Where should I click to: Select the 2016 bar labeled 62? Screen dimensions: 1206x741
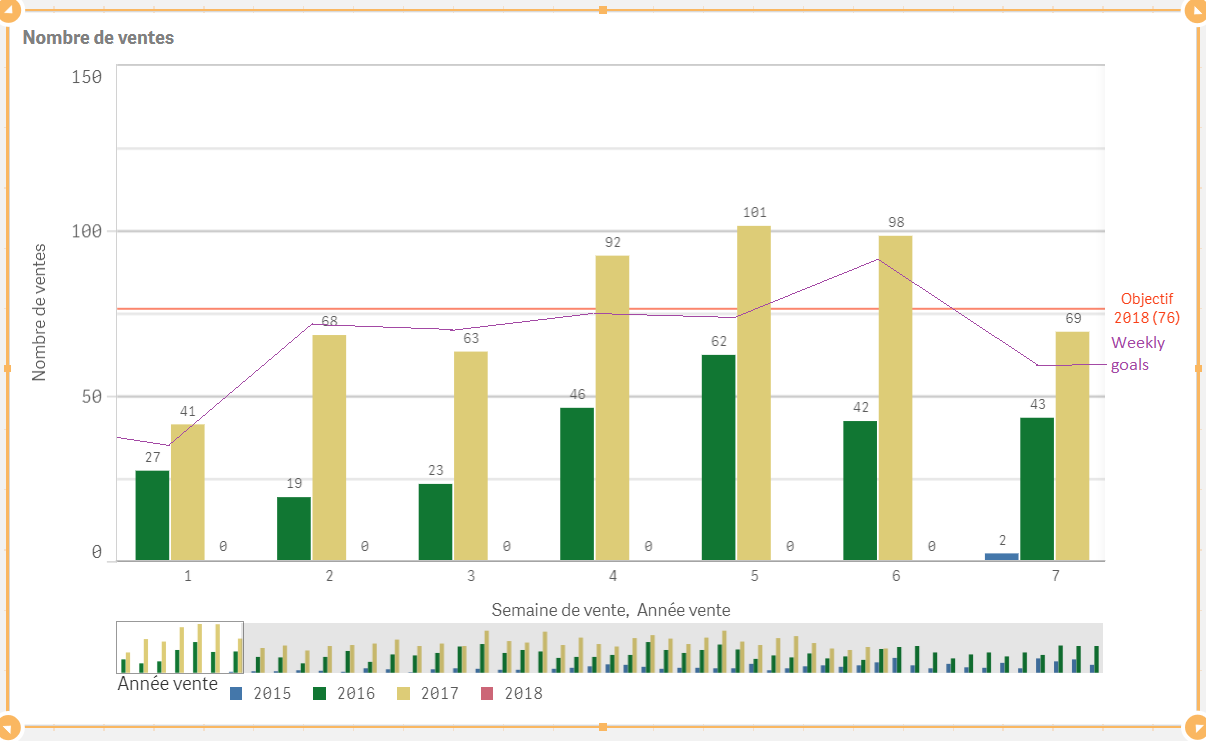tap(719, 458)
